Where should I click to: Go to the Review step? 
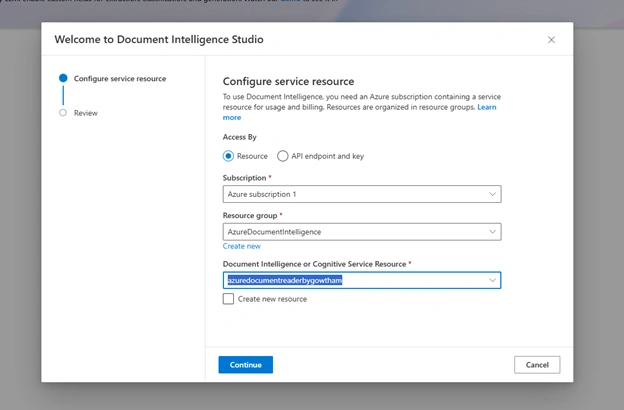tap(86, 113)
